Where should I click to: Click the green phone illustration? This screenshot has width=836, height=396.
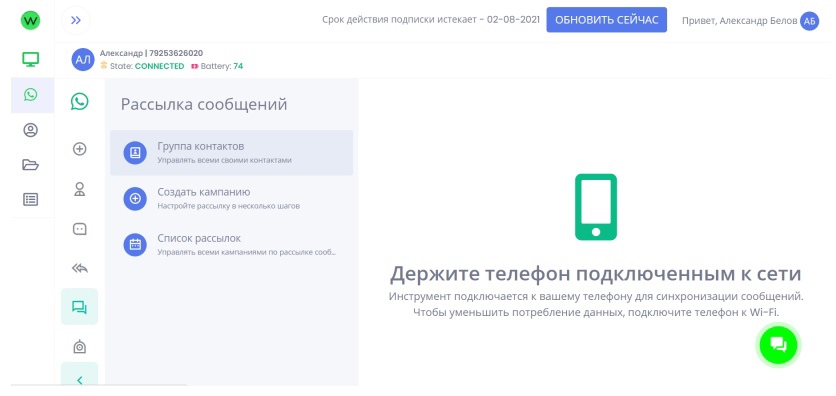pos(596,207)
